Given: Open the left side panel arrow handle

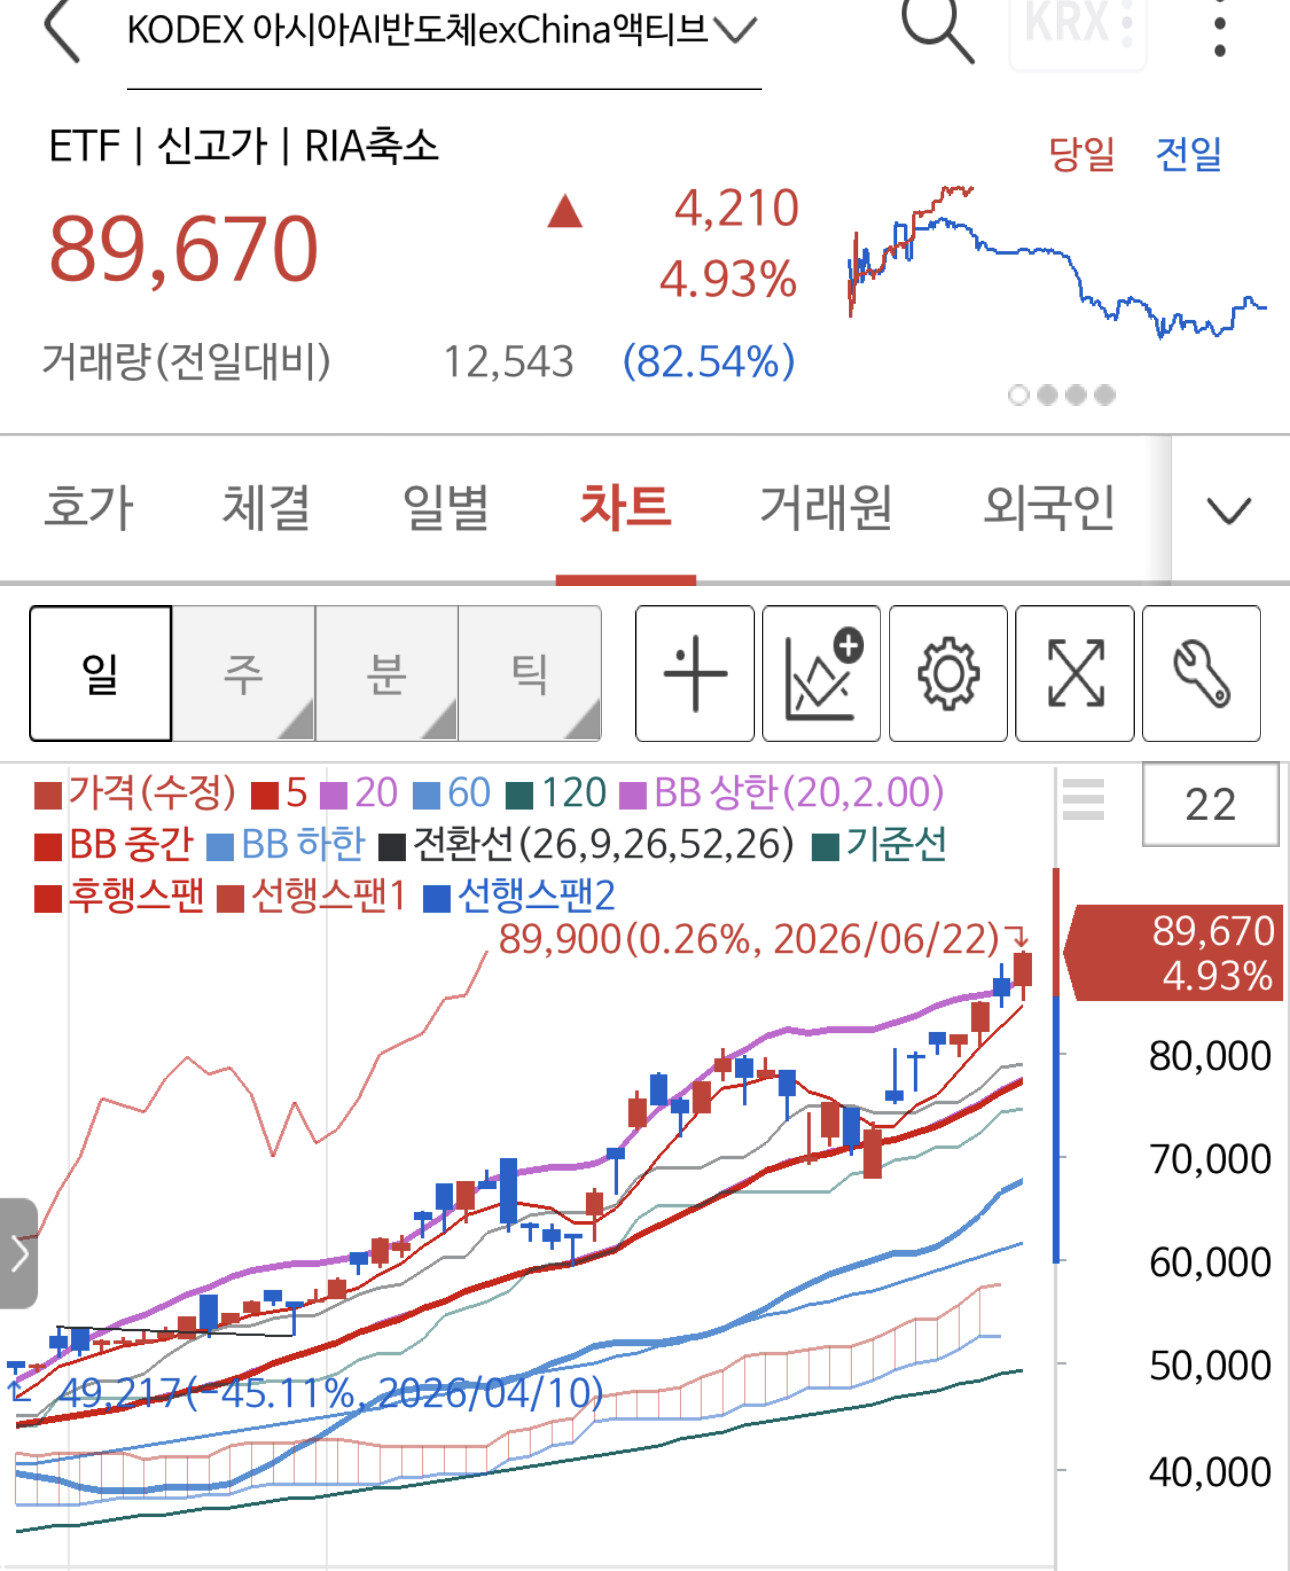Looking at the screenshot, I should coord(19,1253).
